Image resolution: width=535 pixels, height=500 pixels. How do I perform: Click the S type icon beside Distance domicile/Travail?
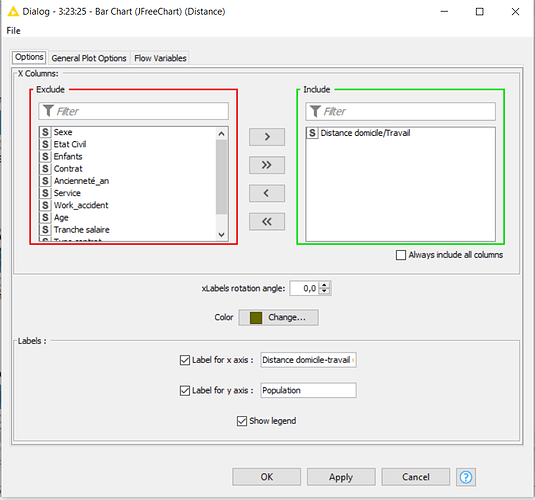click(312, 133)
